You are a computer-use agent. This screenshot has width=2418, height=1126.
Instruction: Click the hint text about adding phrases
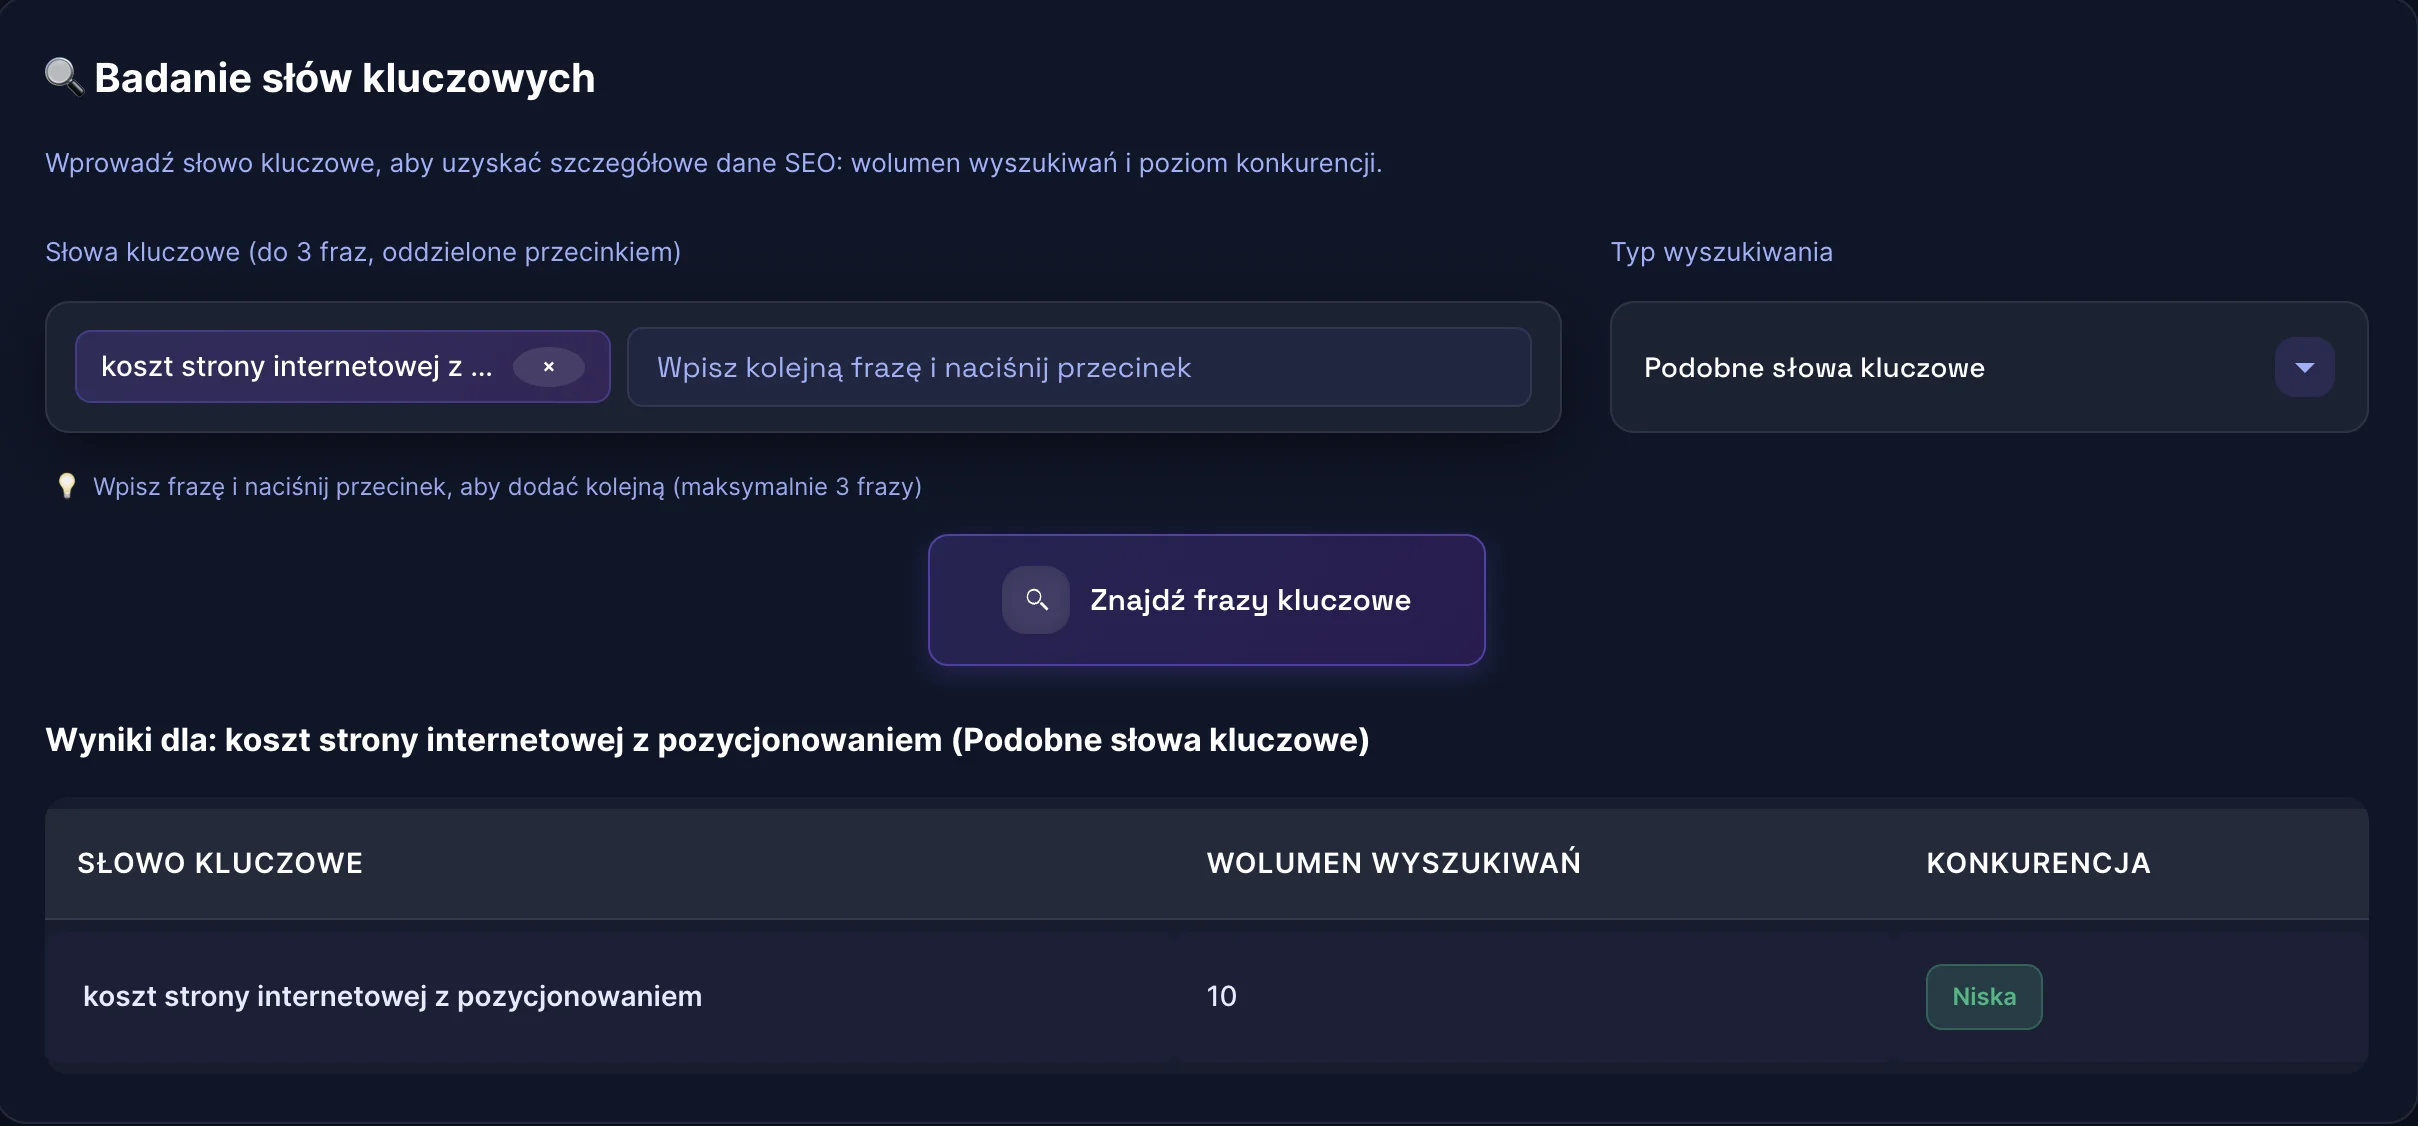coord(507,487)
